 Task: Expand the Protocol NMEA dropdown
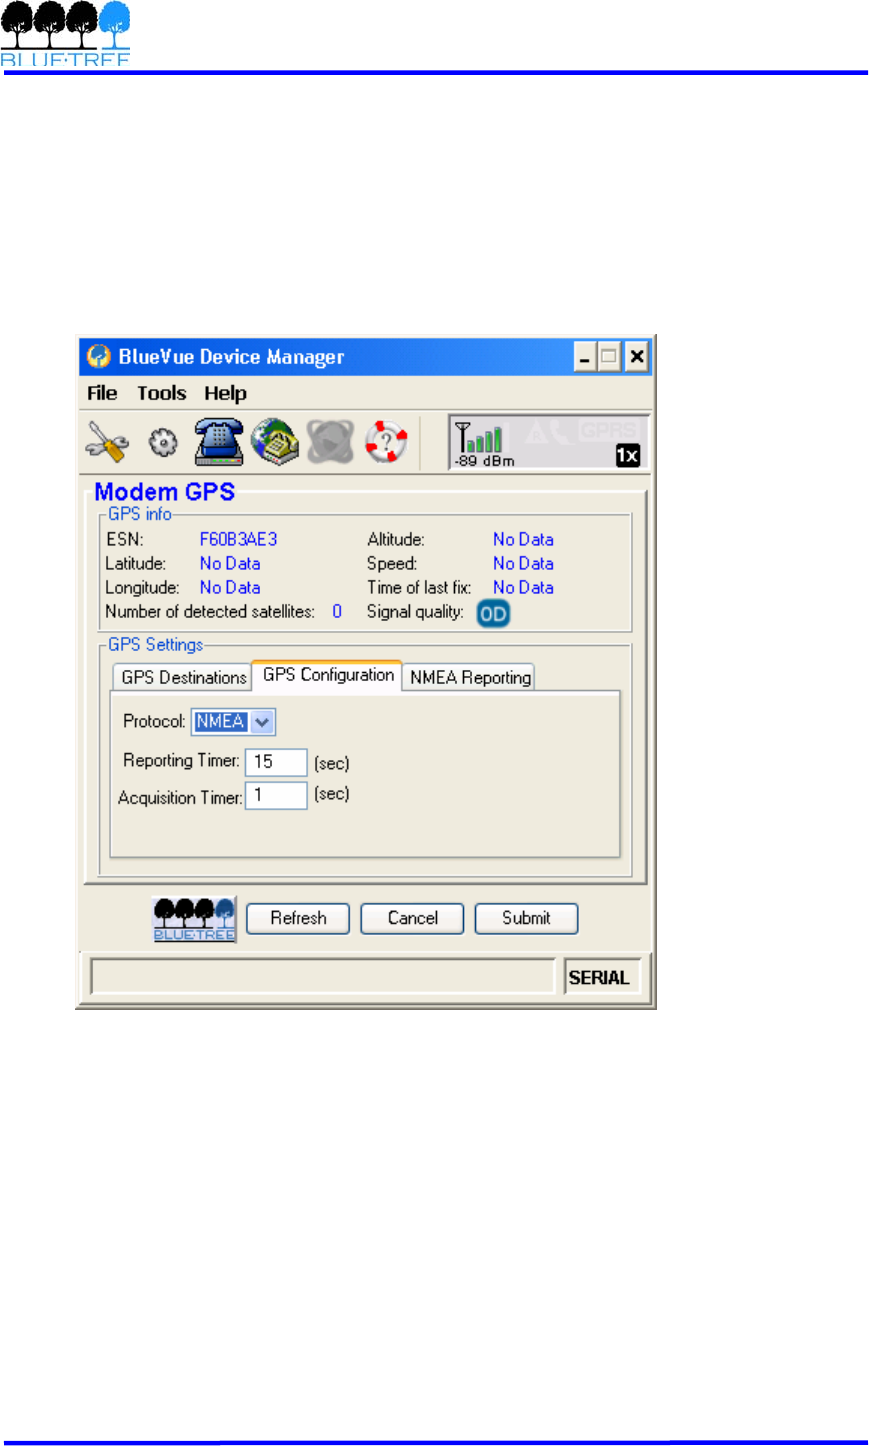[x=262, y=721]
